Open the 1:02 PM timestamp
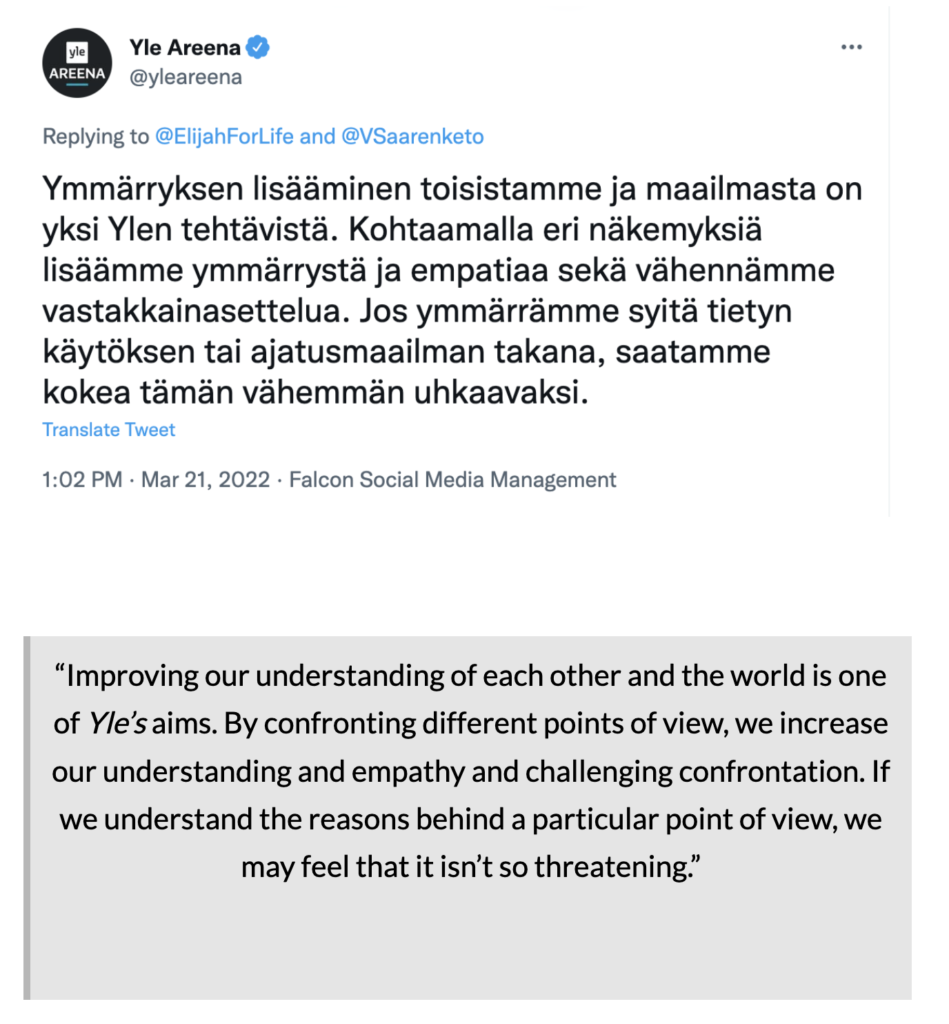 [x=82, y=479]
